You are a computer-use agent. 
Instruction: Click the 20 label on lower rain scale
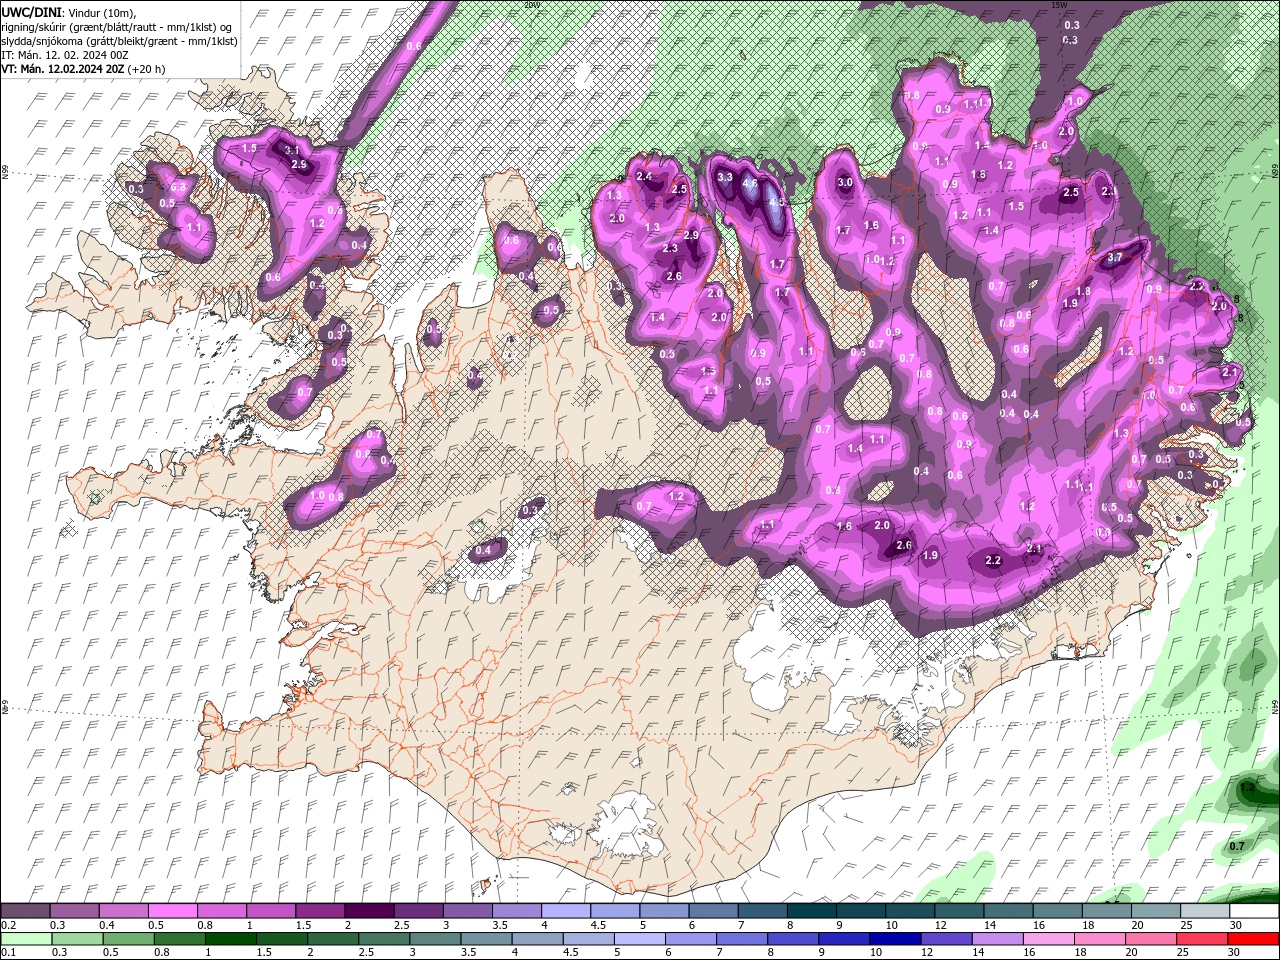pyautogui.click(x=1132, y=953)
